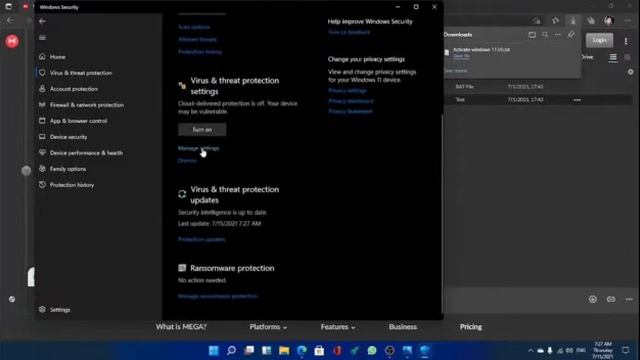Open the Pricing page link

[471, 327]
